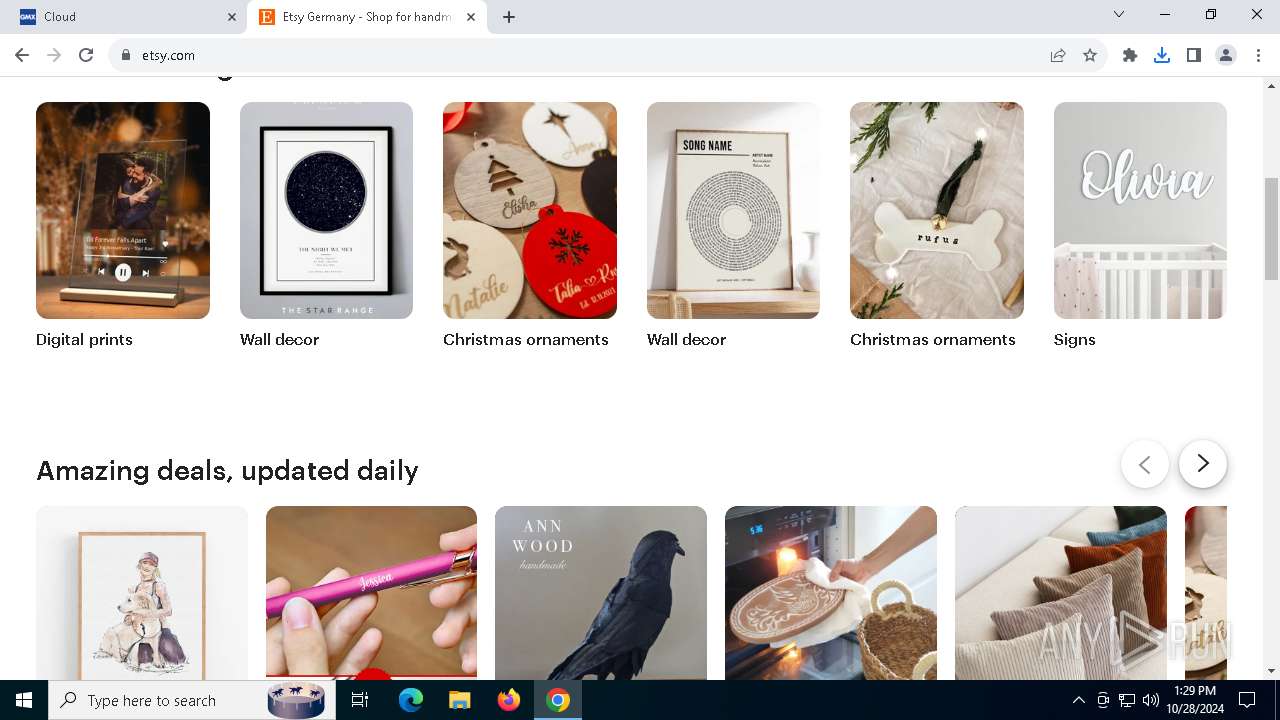The height and width of the screenshot is (720, 1280).
Task: Open Task View on taskbar
Action: [x=360, y=700]
